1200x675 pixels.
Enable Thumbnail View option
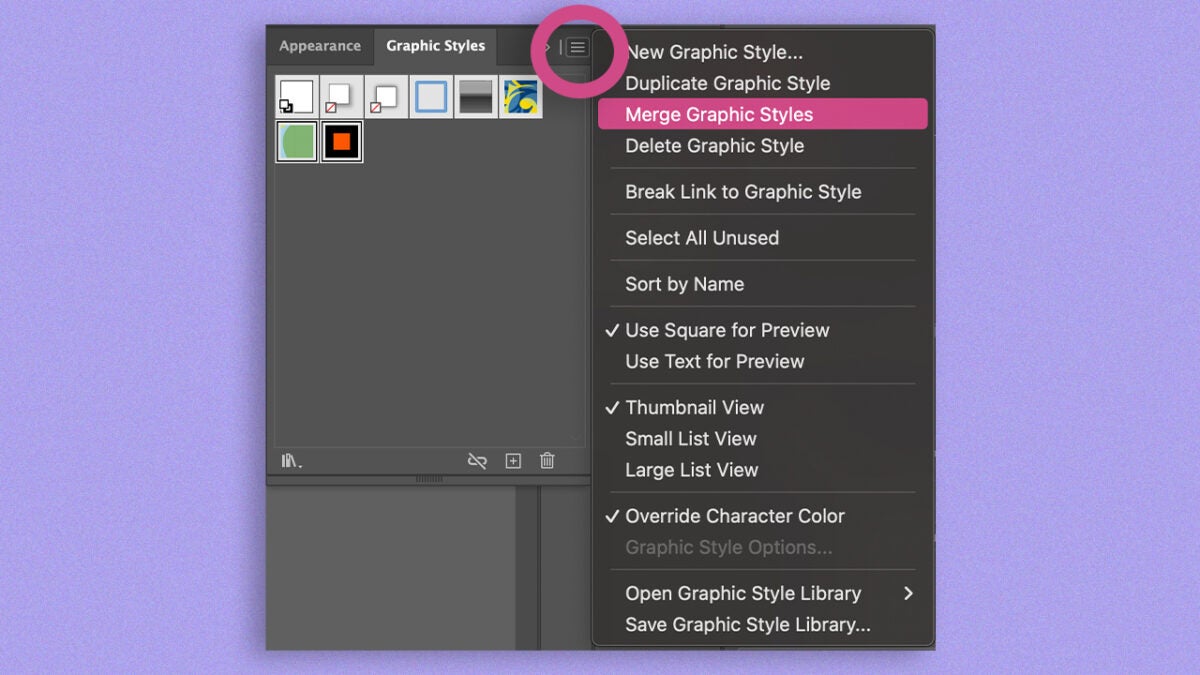click(694, 407)
